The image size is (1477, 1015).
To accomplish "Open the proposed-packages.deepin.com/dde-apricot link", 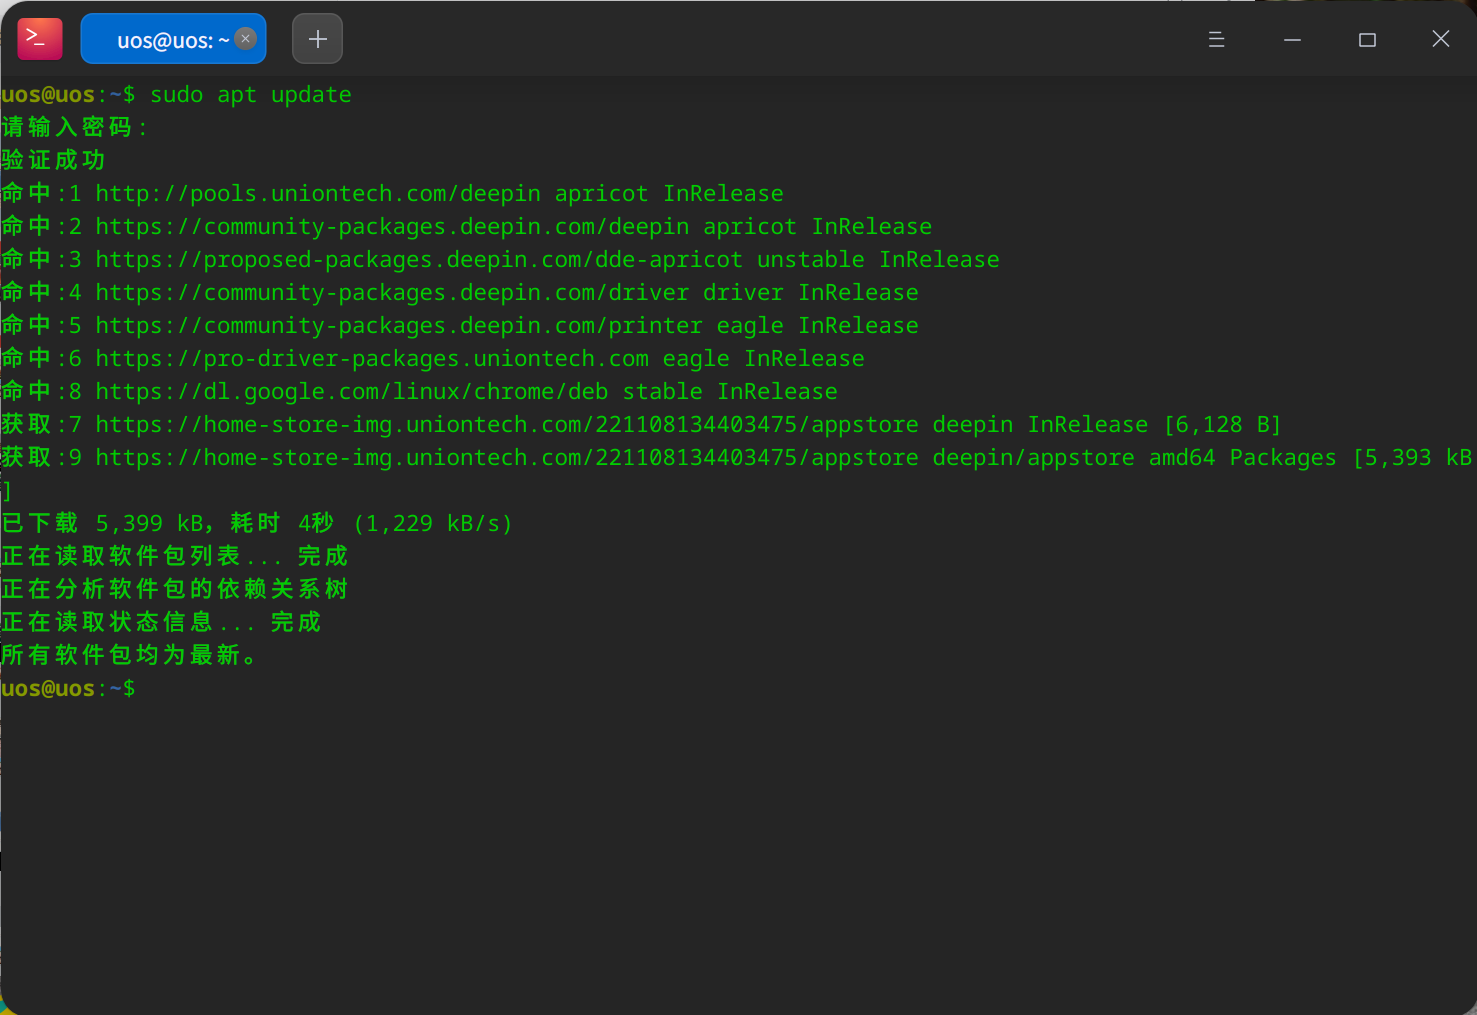I will [x=419, y=260].
